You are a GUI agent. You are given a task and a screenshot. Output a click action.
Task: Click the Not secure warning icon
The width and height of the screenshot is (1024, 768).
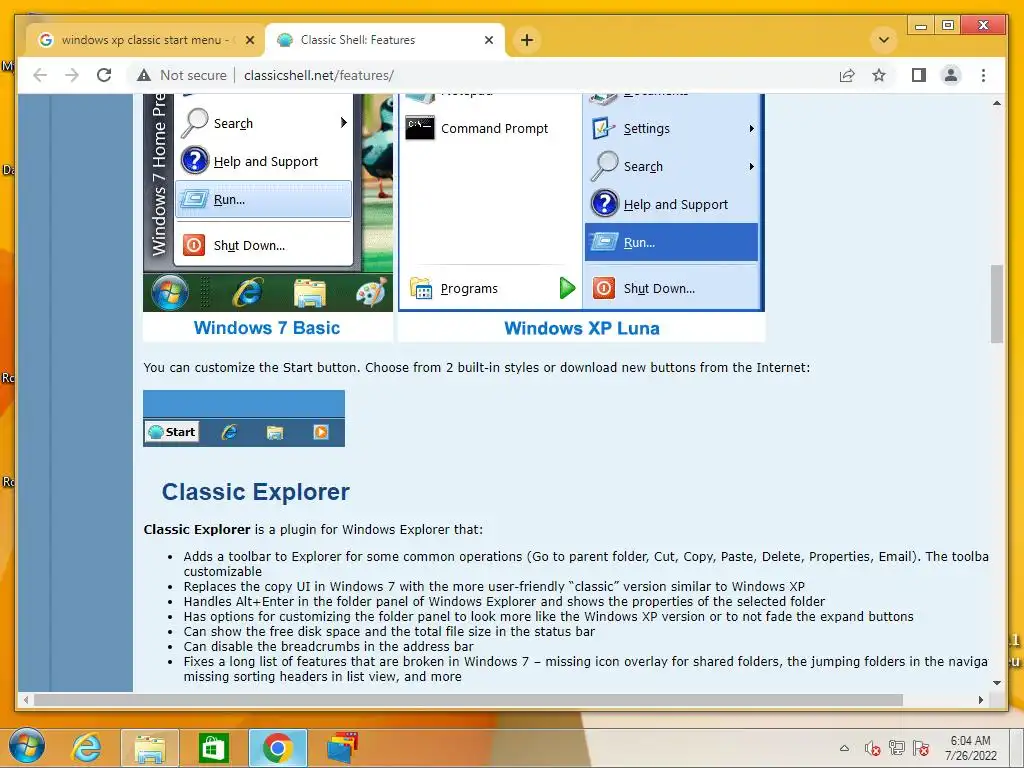pyautogui.click(x=144, y=75)
